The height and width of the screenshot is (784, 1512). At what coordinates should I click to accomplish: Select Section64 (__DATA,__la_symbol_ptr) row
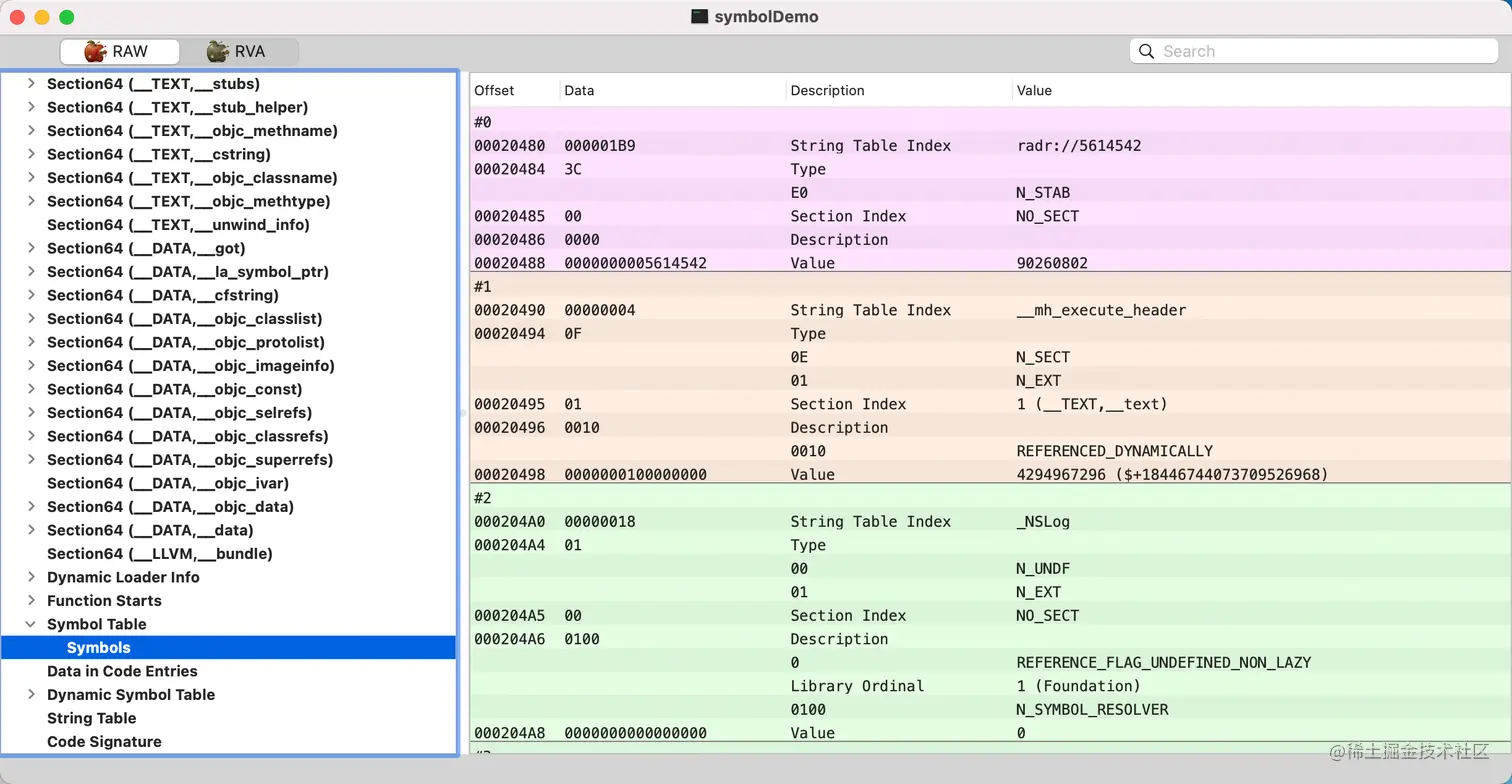(228, 272)
